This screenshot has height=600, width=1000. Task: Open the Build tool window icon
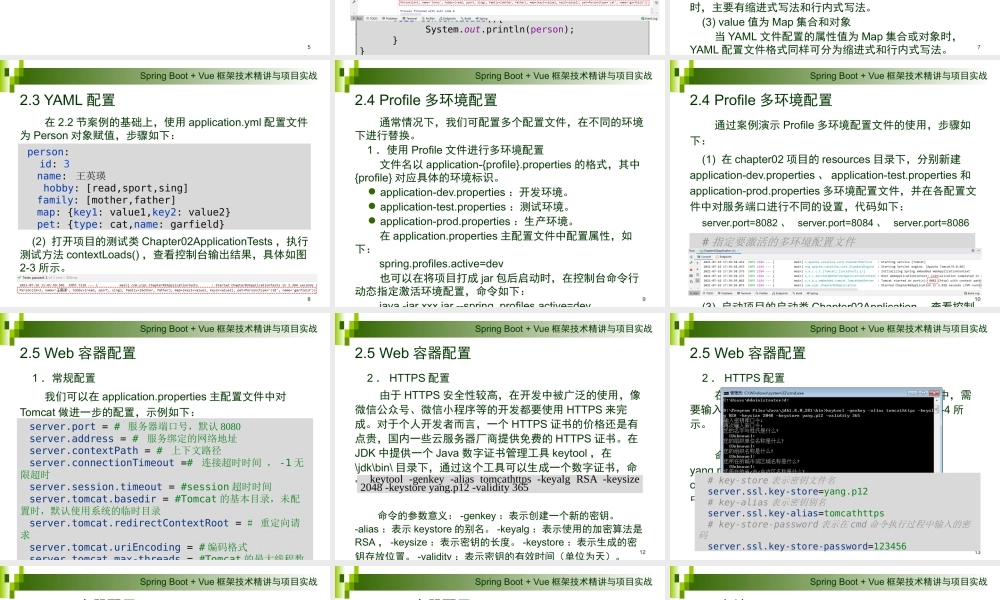click(x=465, y=17)
